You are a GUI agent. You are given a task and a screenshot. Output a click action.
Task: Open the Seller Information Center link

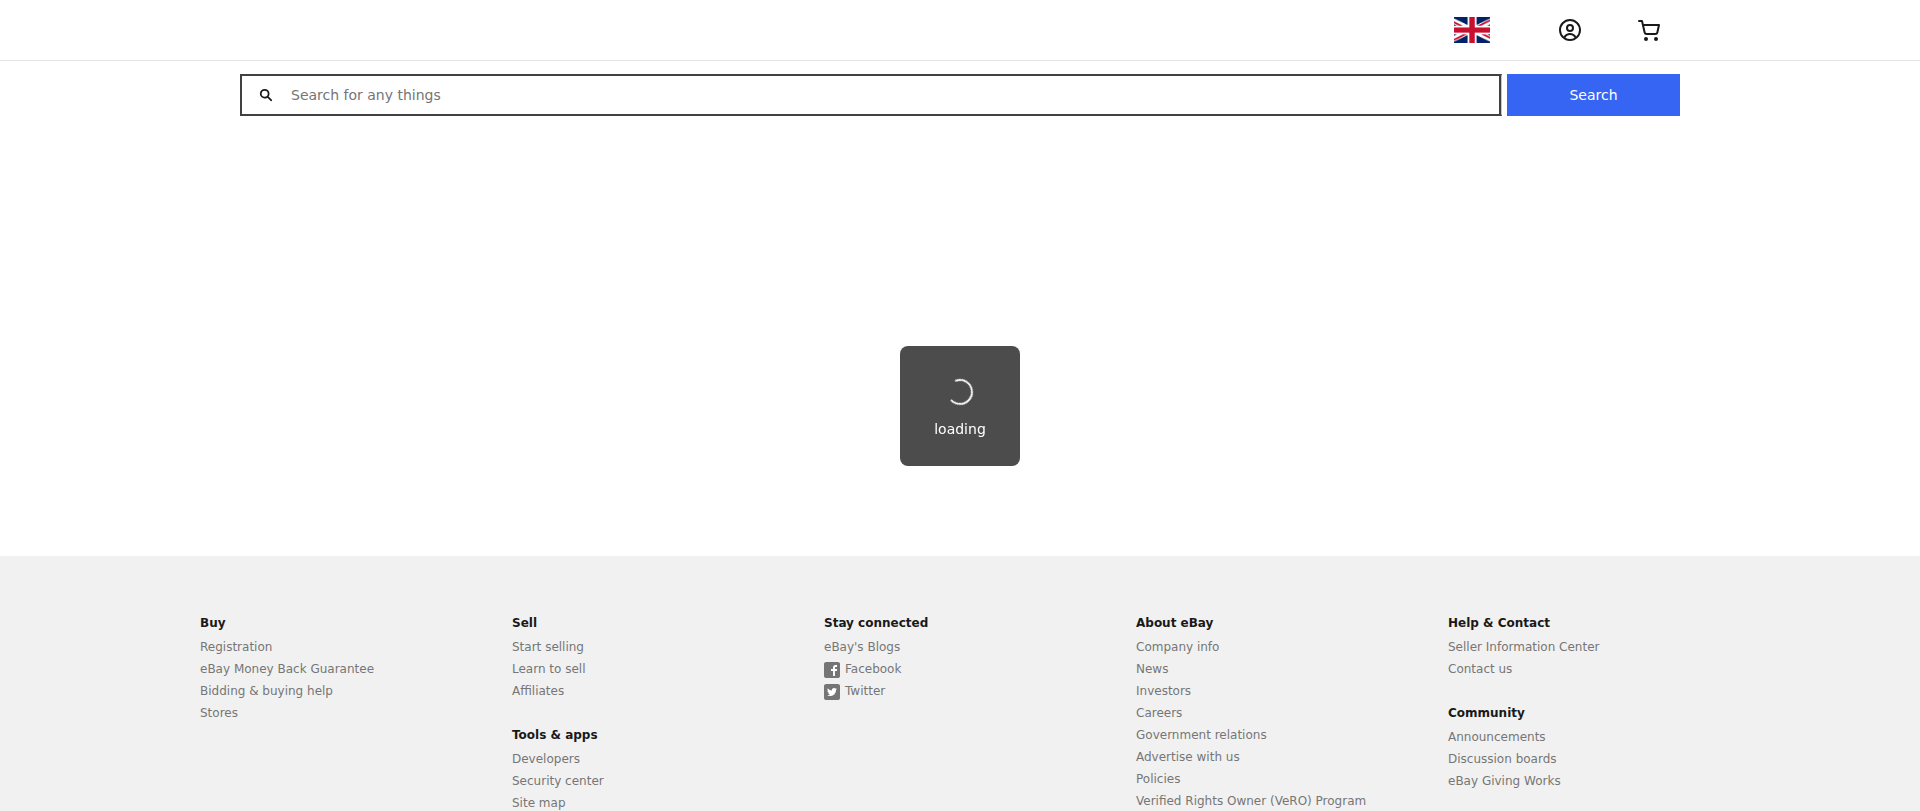click(1524, 647)
